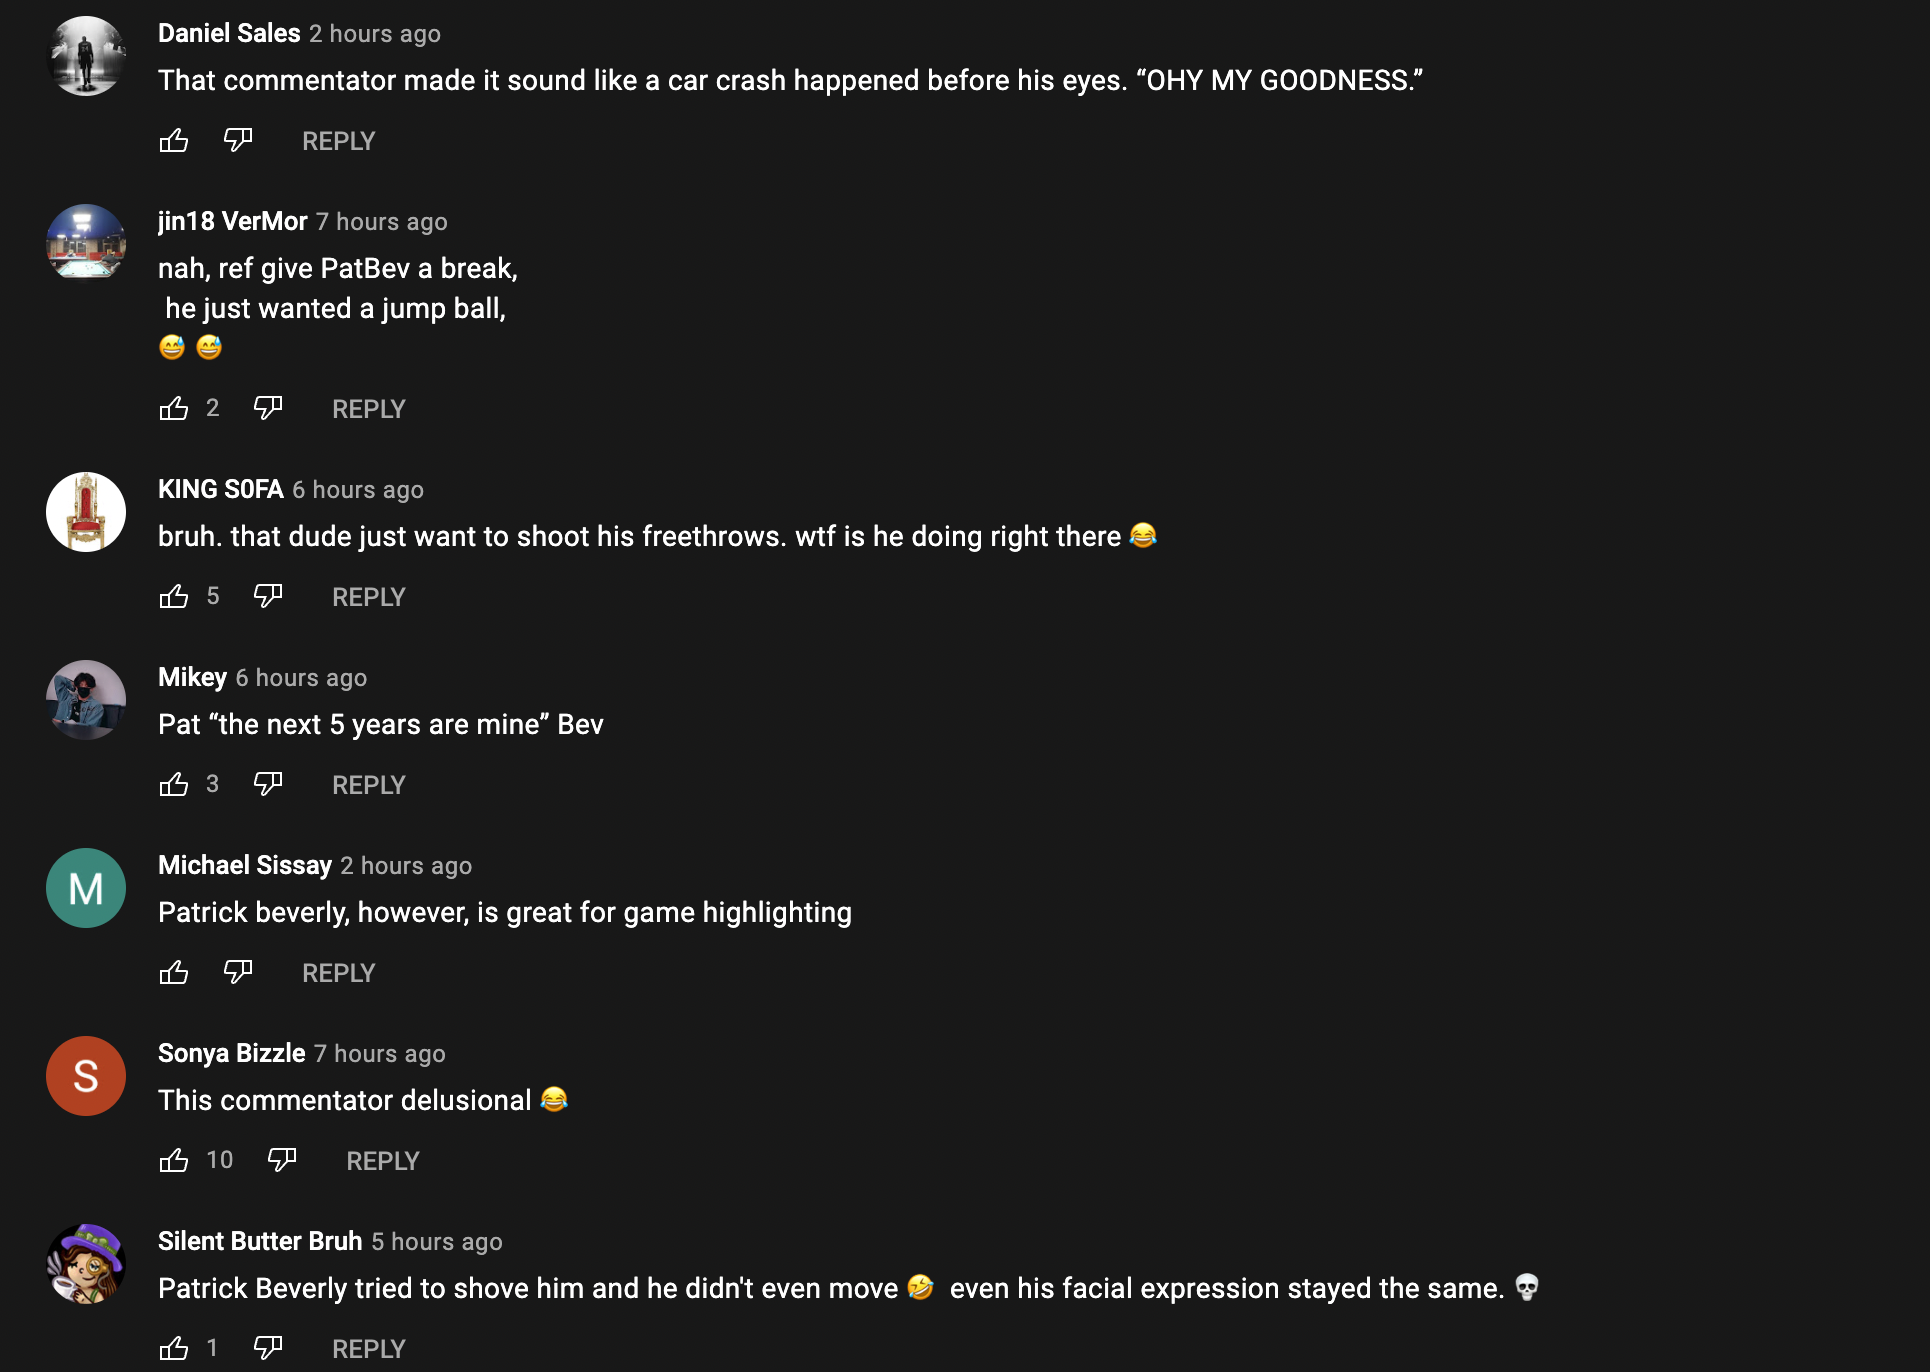Like Sonya Bizzle's delusional commentator comment
This screenshot has height=1372, width=1930.
pyautogui.click(x=174, y=1161)
